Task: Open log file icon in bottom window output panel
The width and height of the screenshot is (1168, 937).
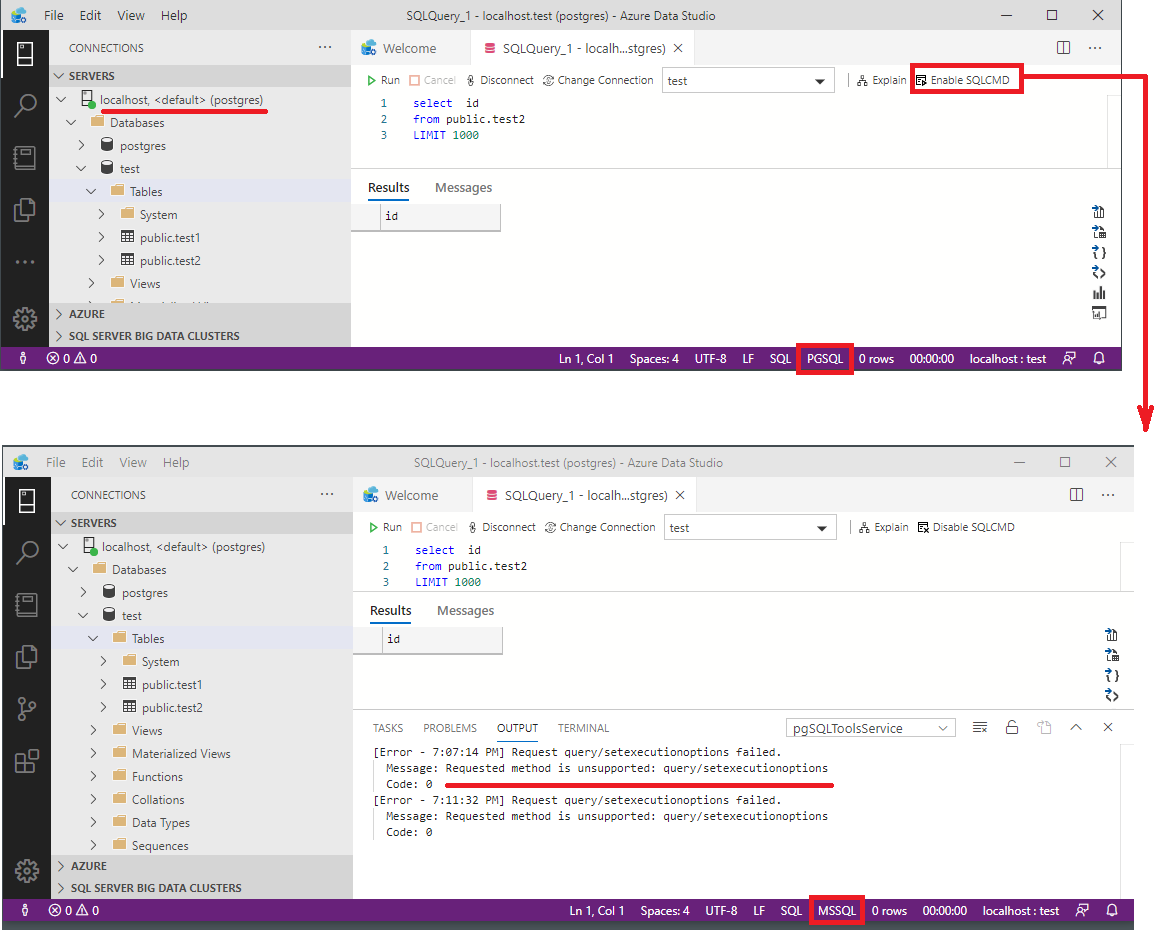Action: (1044, 728)
